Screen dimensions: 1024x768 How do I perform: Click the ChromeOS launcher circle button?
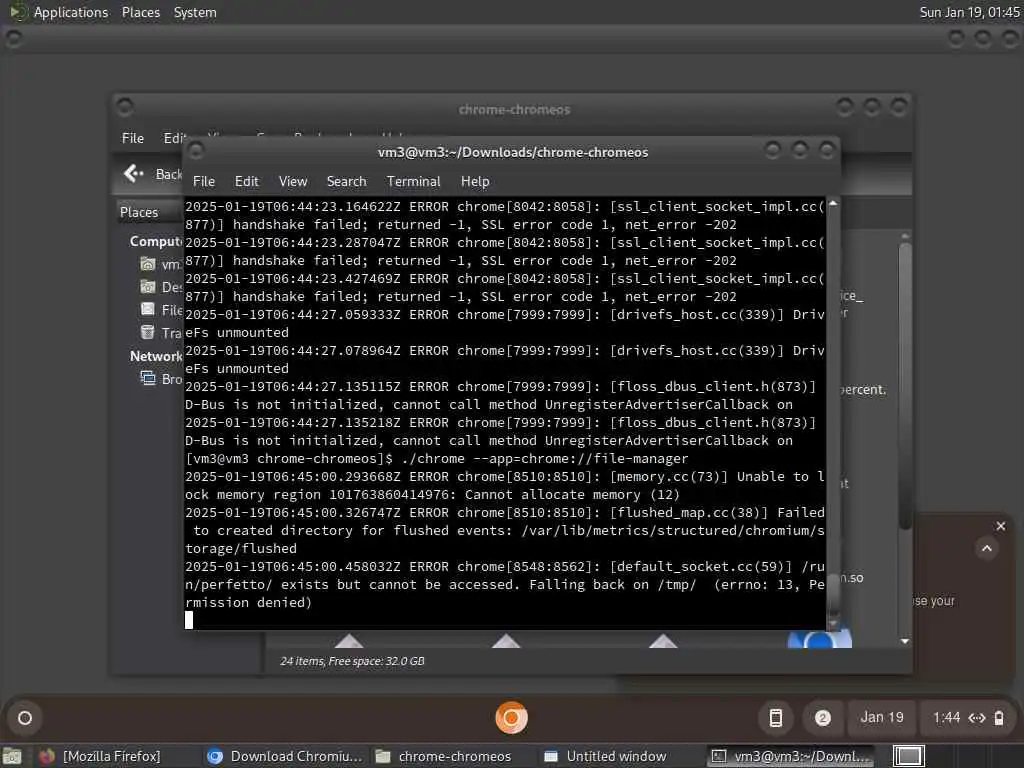(x=25, y=718)
